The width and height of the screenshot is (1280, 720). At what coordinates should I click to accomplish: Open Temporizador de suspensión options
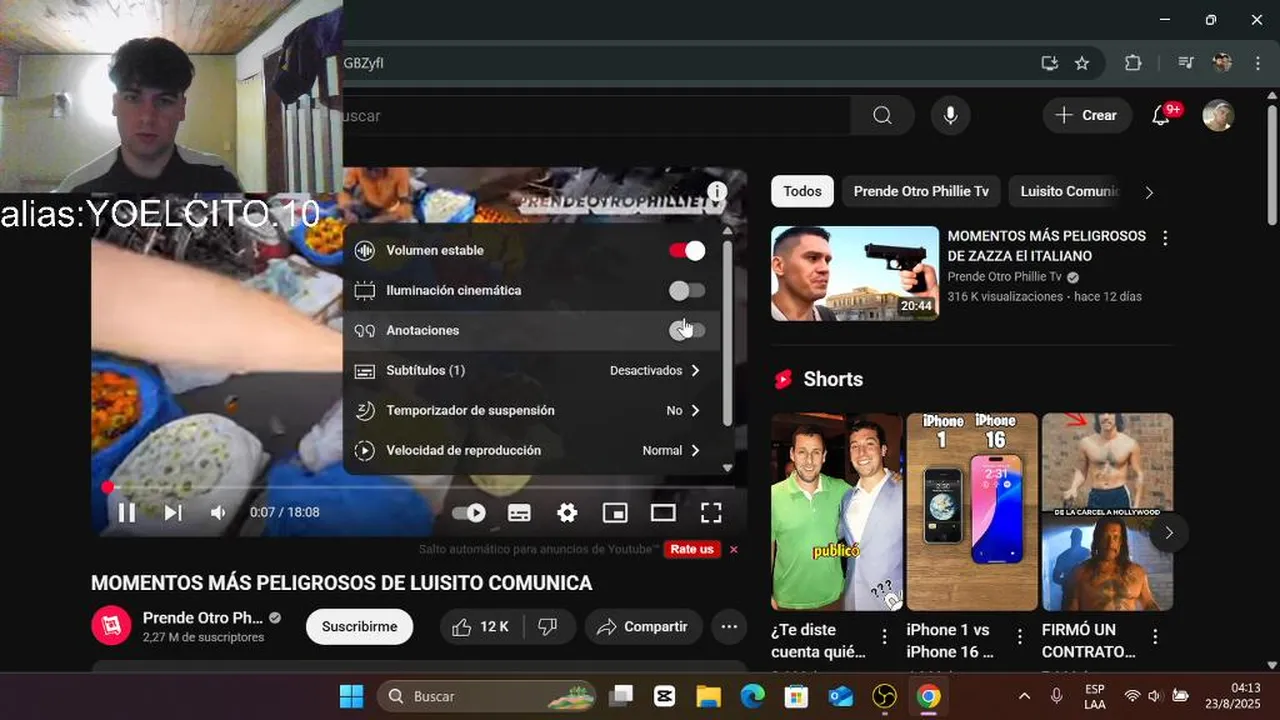(532, 411)
